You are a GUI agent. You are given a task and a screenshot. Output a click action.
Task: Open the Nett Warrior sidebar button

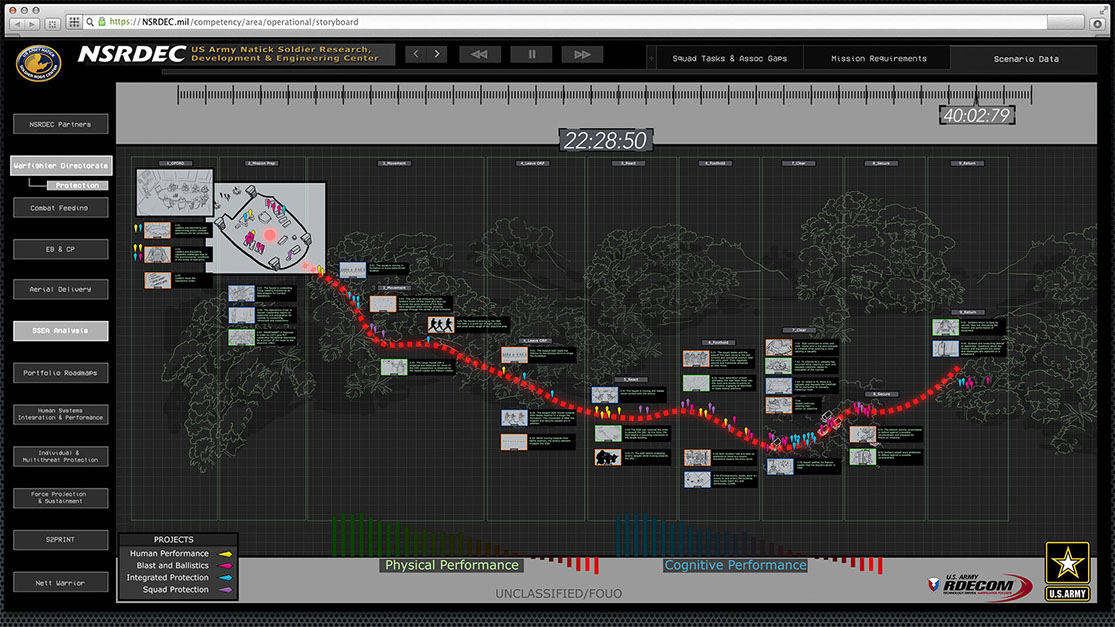click(61, 583)
